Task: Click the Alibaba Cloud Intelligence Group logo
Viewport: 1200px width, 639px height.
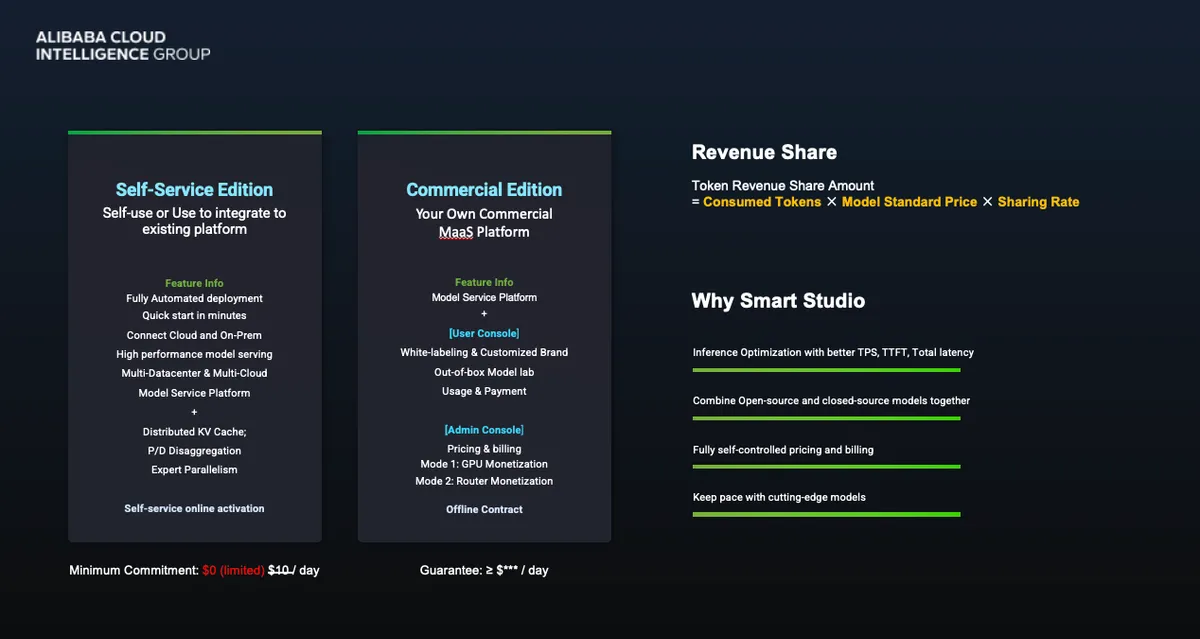Action: 123,45
